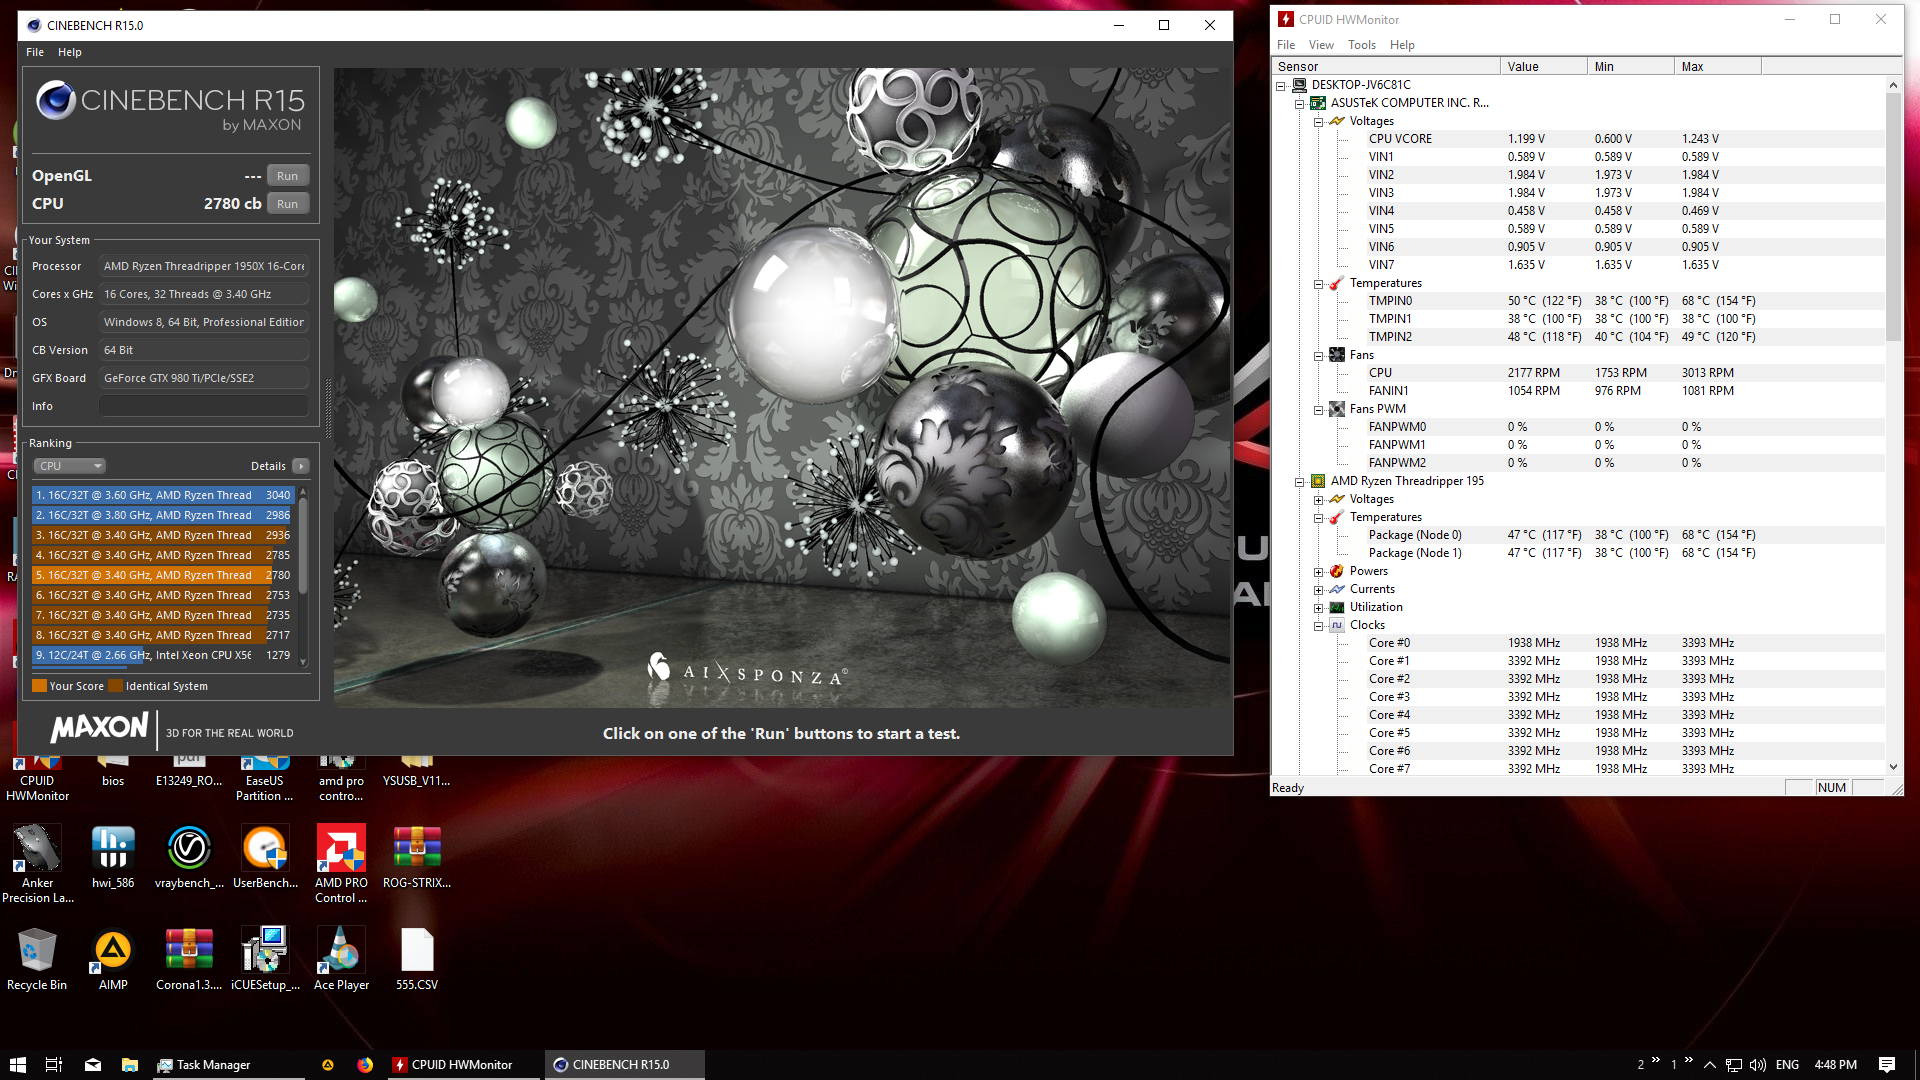Screen dimensions: 1920x1080
Task: Click the Info text field in Cinebench
Action: pyautogui.click(x=204, y=406)
